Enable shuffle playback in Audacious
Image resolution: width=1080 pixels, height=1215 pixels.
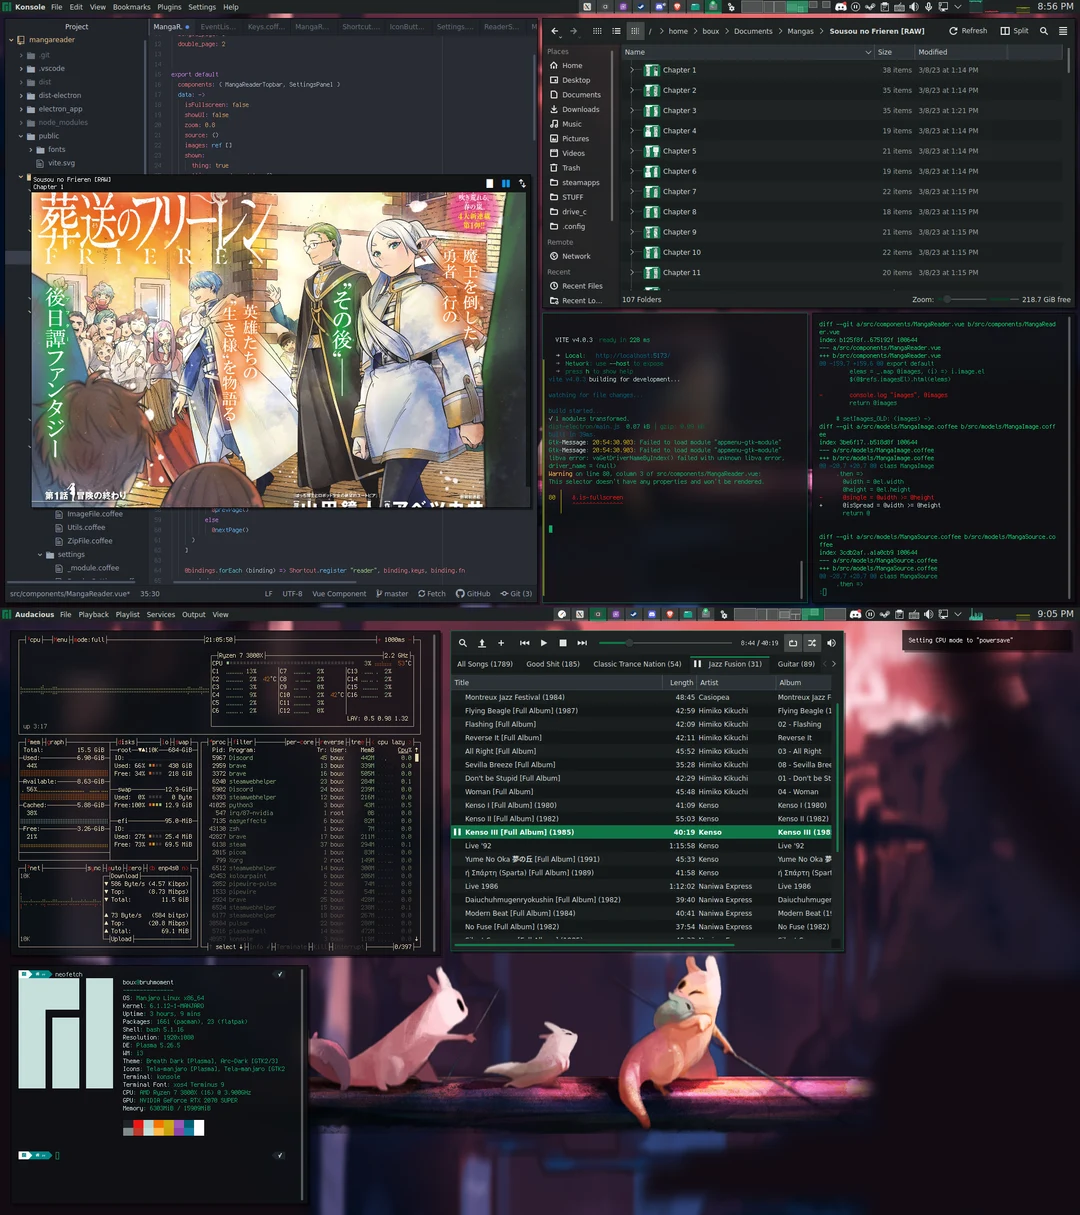point(812,643)
